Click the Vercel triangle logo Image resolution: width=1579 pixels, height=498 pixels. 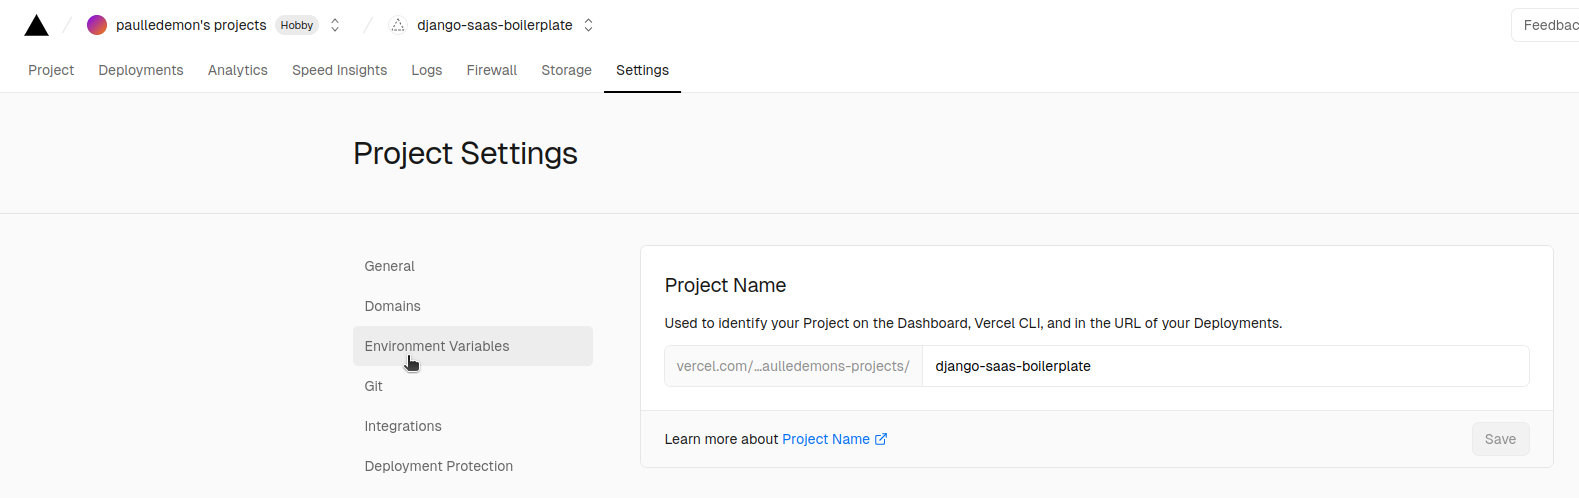37,25
